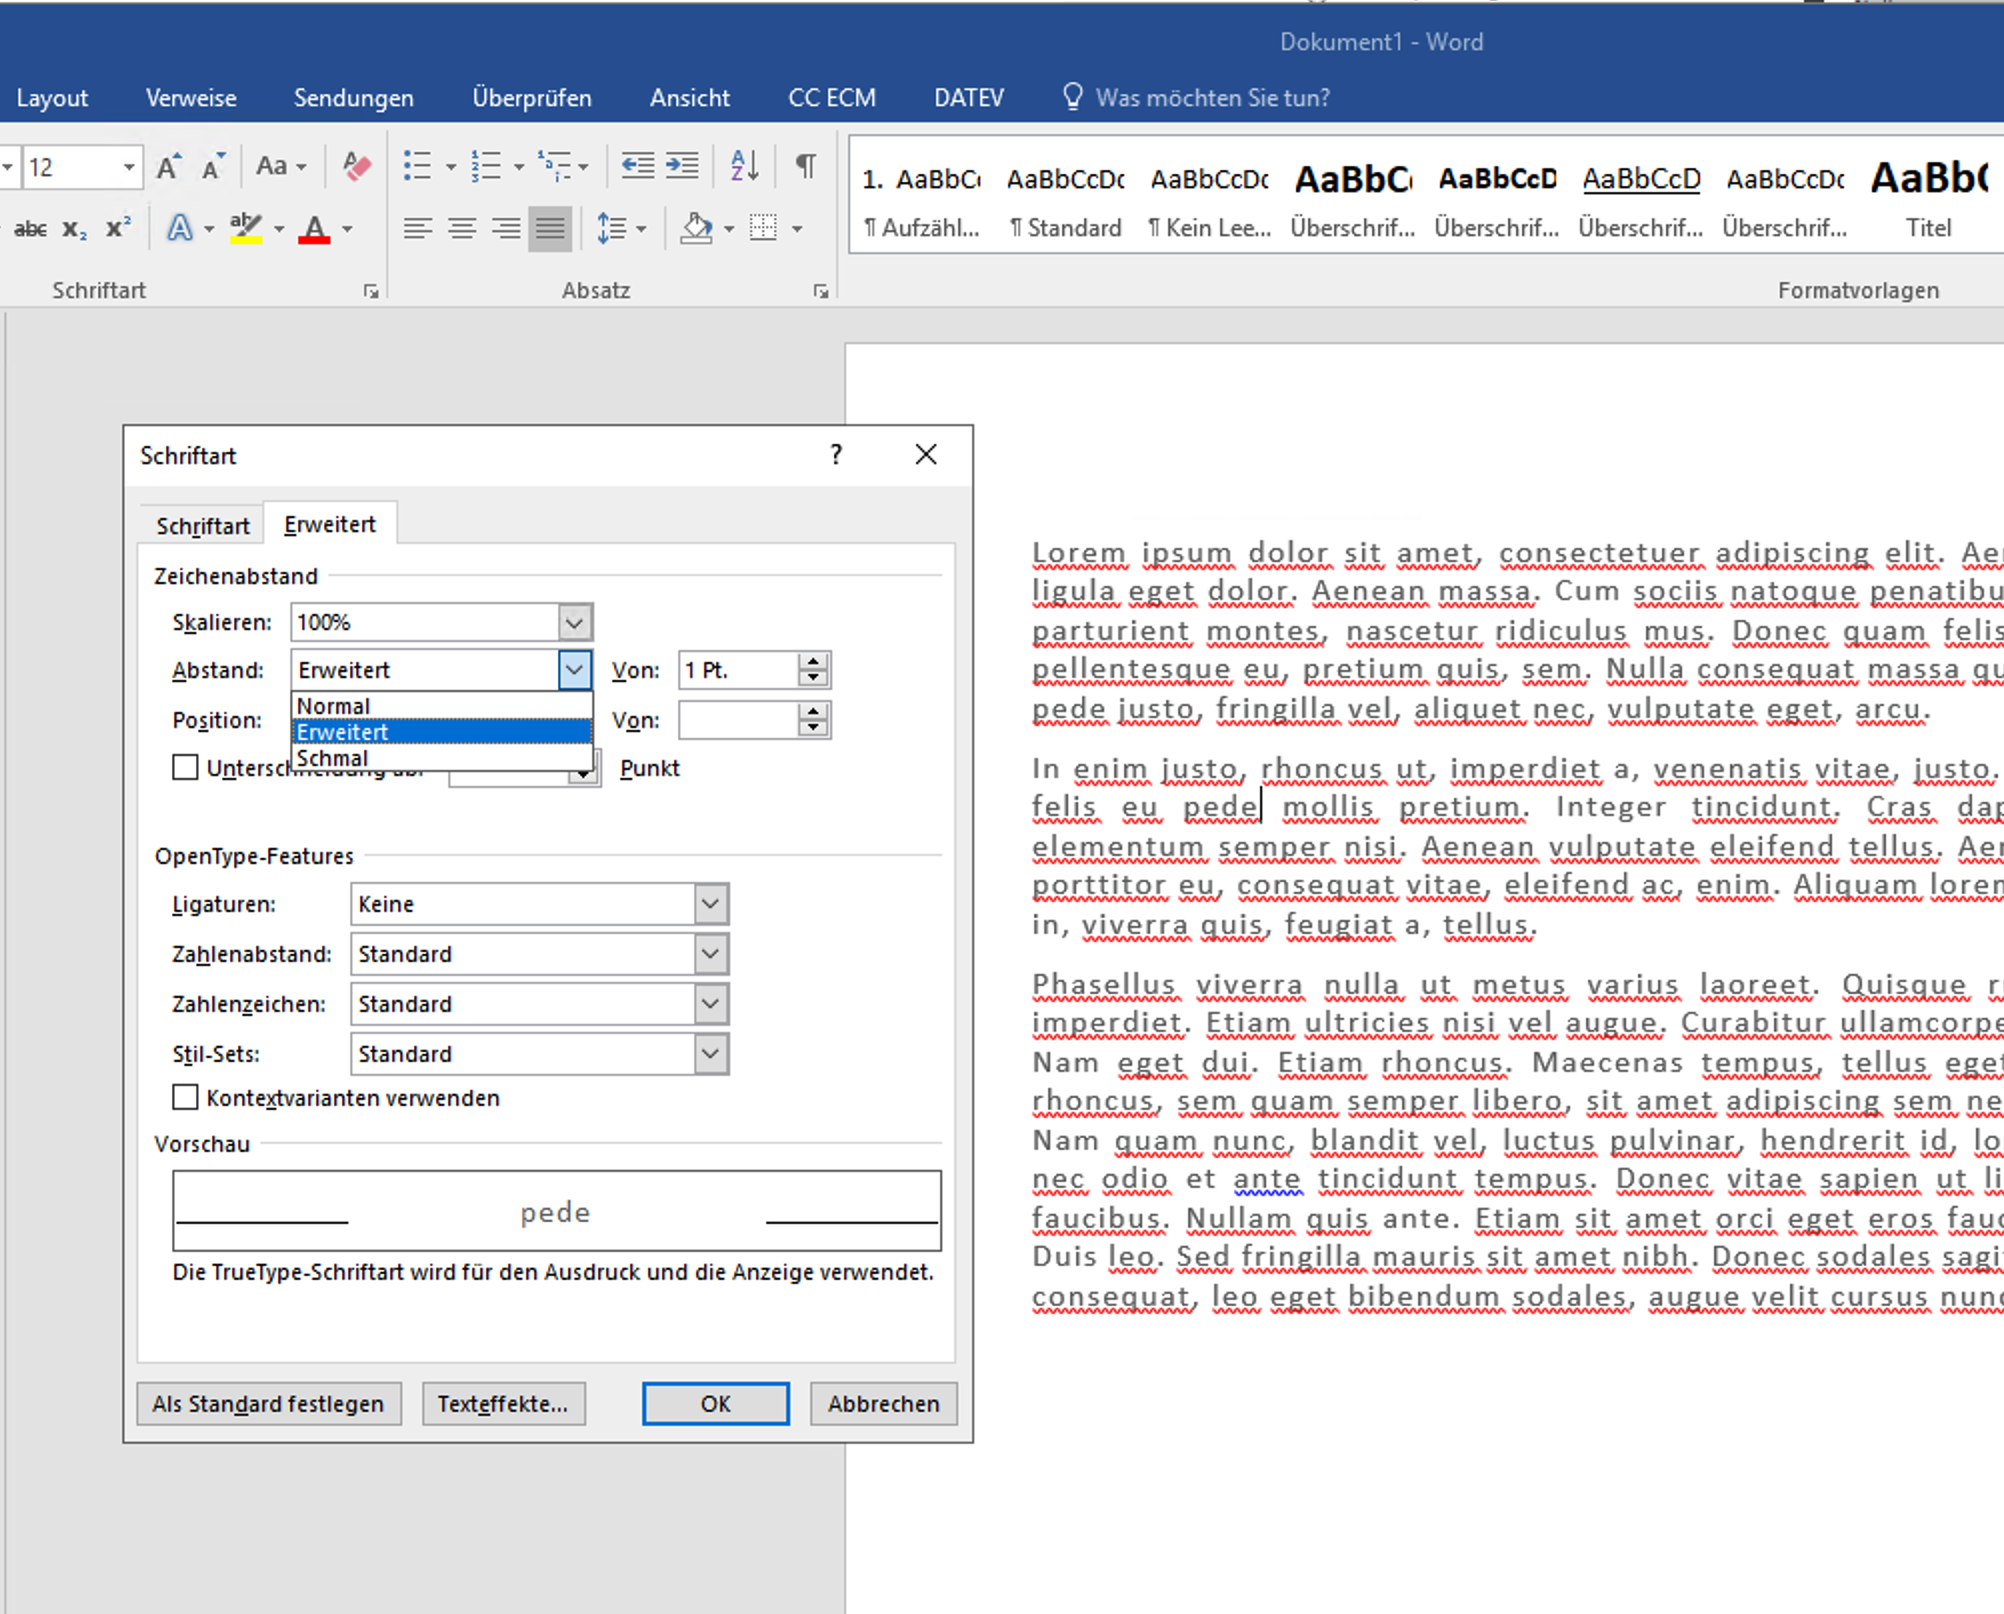Click the superscript icon

[118, 229]
